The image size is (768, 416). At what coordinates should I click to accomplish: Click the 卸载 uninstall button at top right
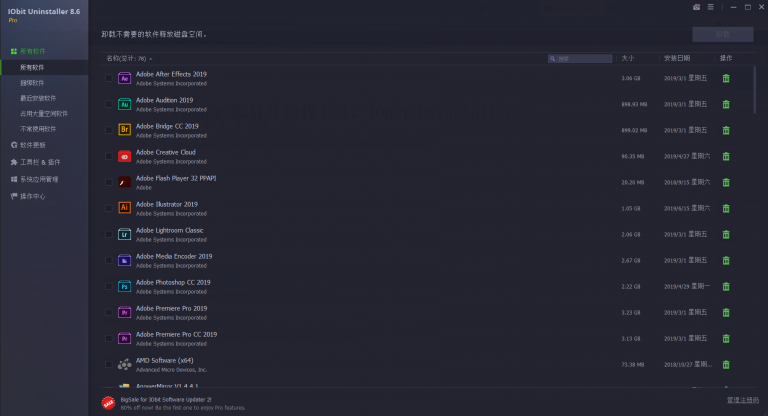click(x=722, y=34)
